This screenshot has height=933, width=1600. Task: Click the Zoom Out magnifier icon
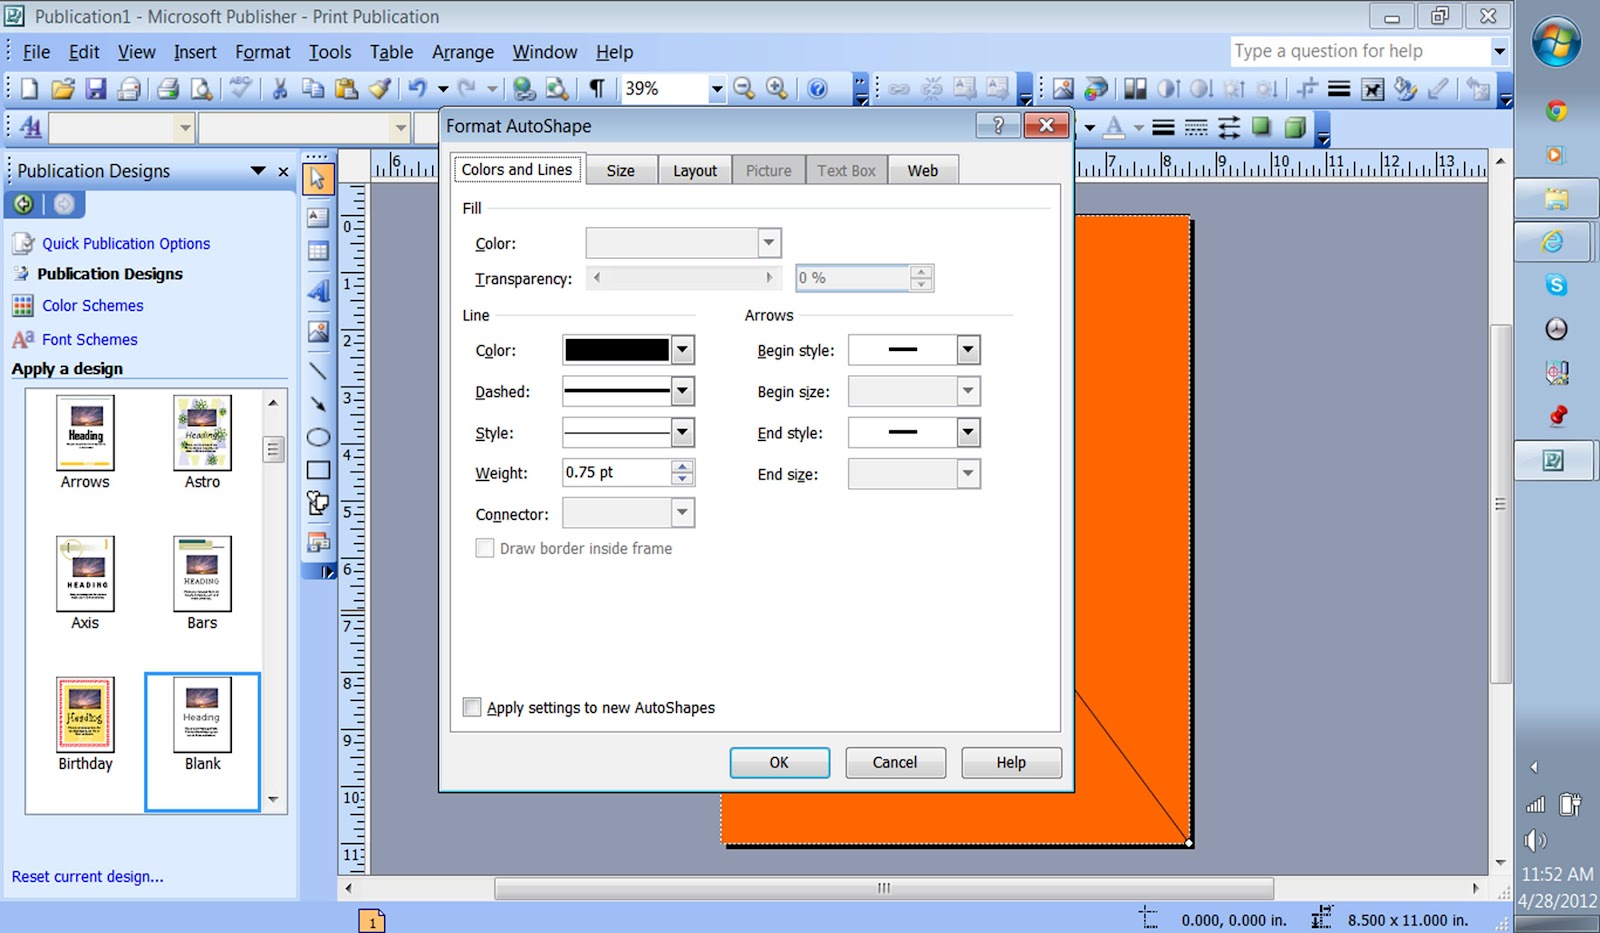point(743,89)
